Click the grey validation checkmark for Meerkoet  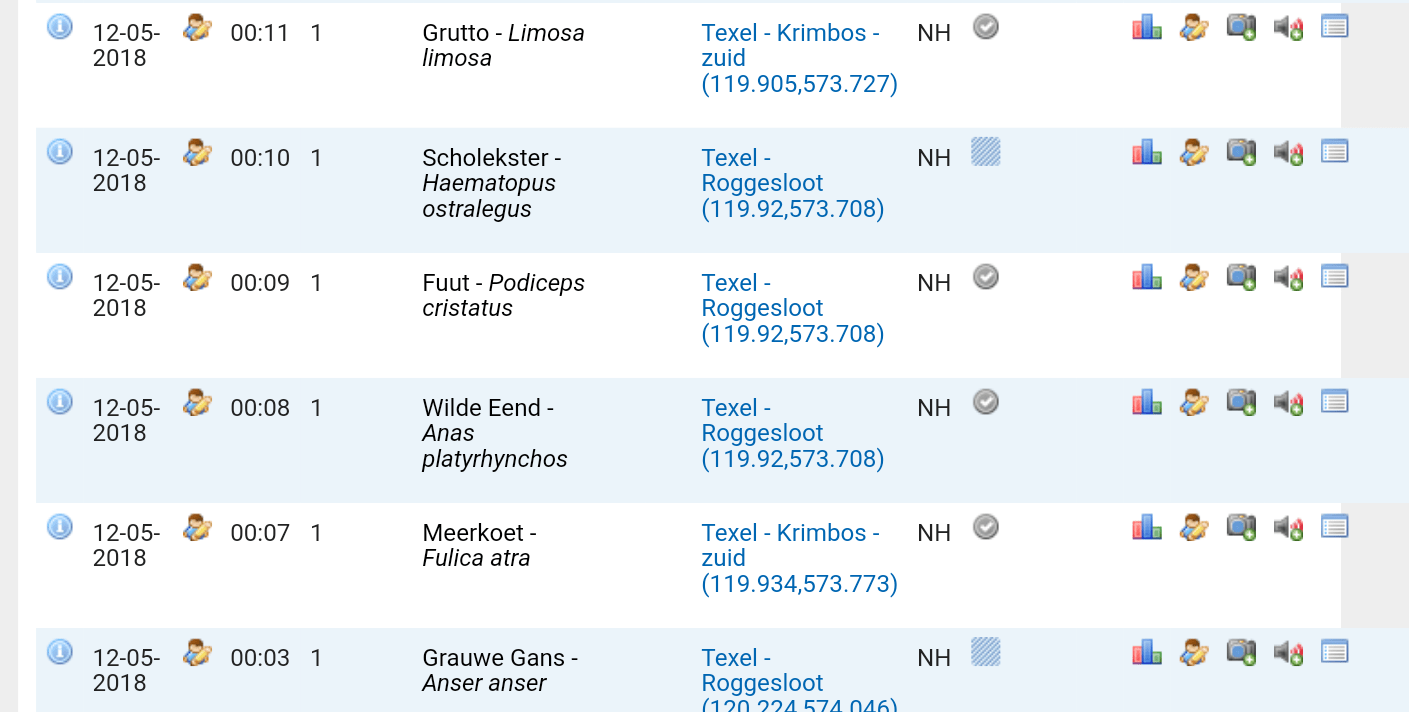coord(986,527)
